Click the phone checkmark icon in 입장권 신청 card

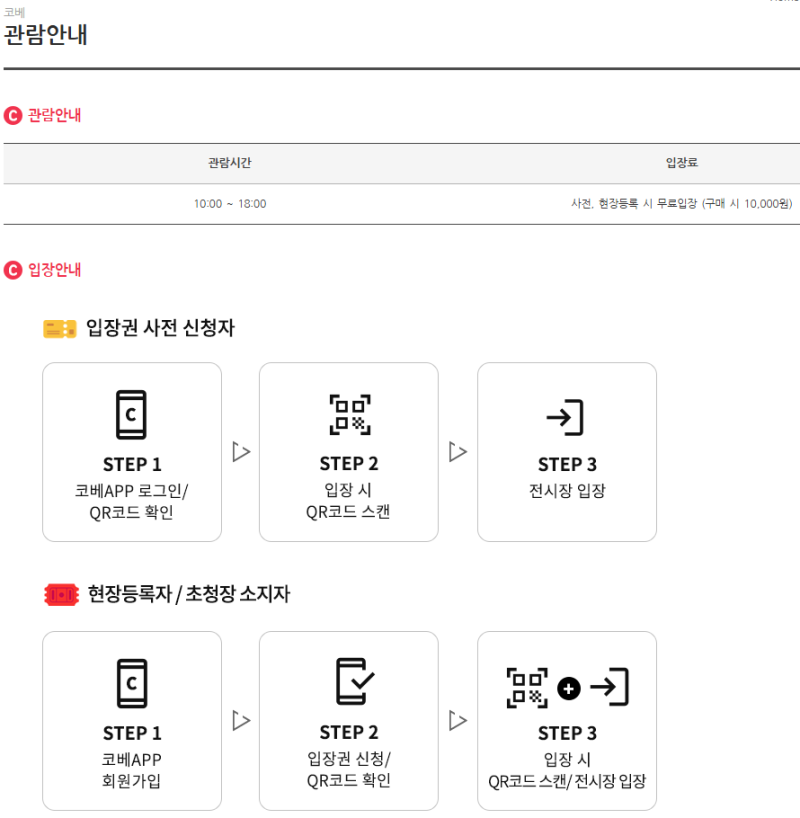(355, 681)
